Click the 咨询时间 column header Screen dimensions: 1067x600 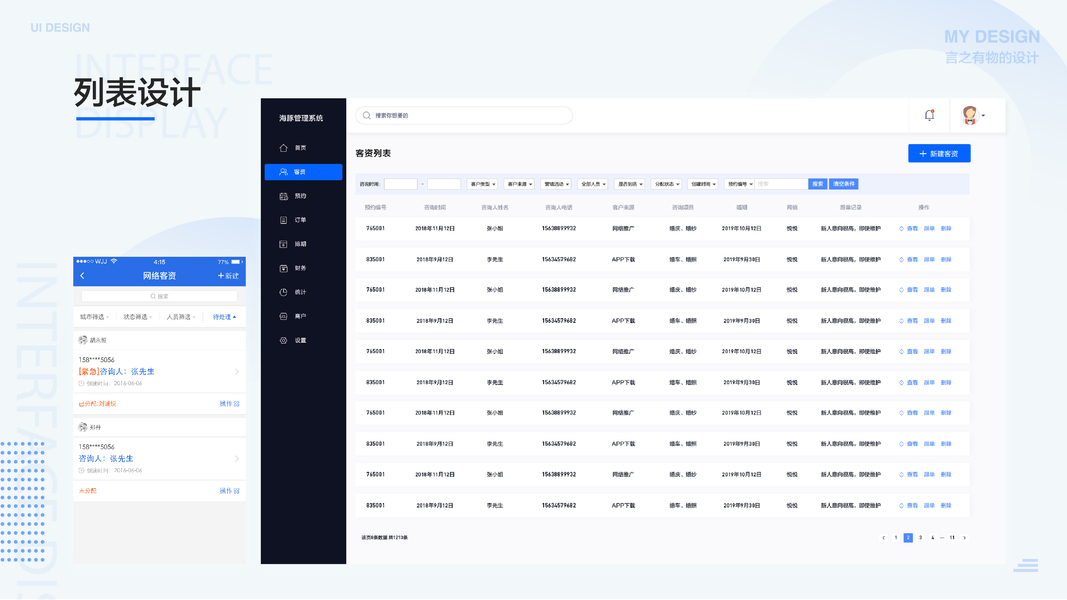coord(435,207)
